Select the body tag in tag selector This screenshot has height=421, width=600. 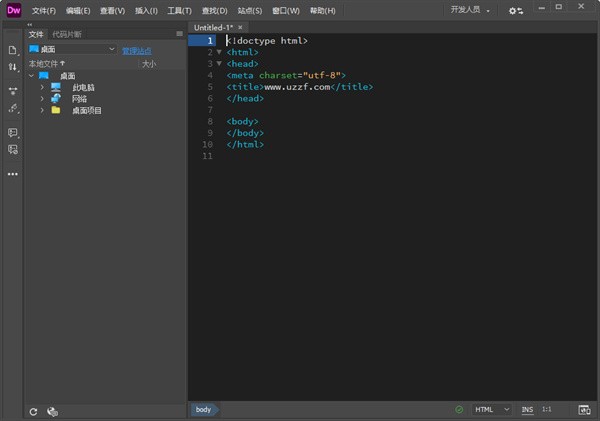click(203, 410)
